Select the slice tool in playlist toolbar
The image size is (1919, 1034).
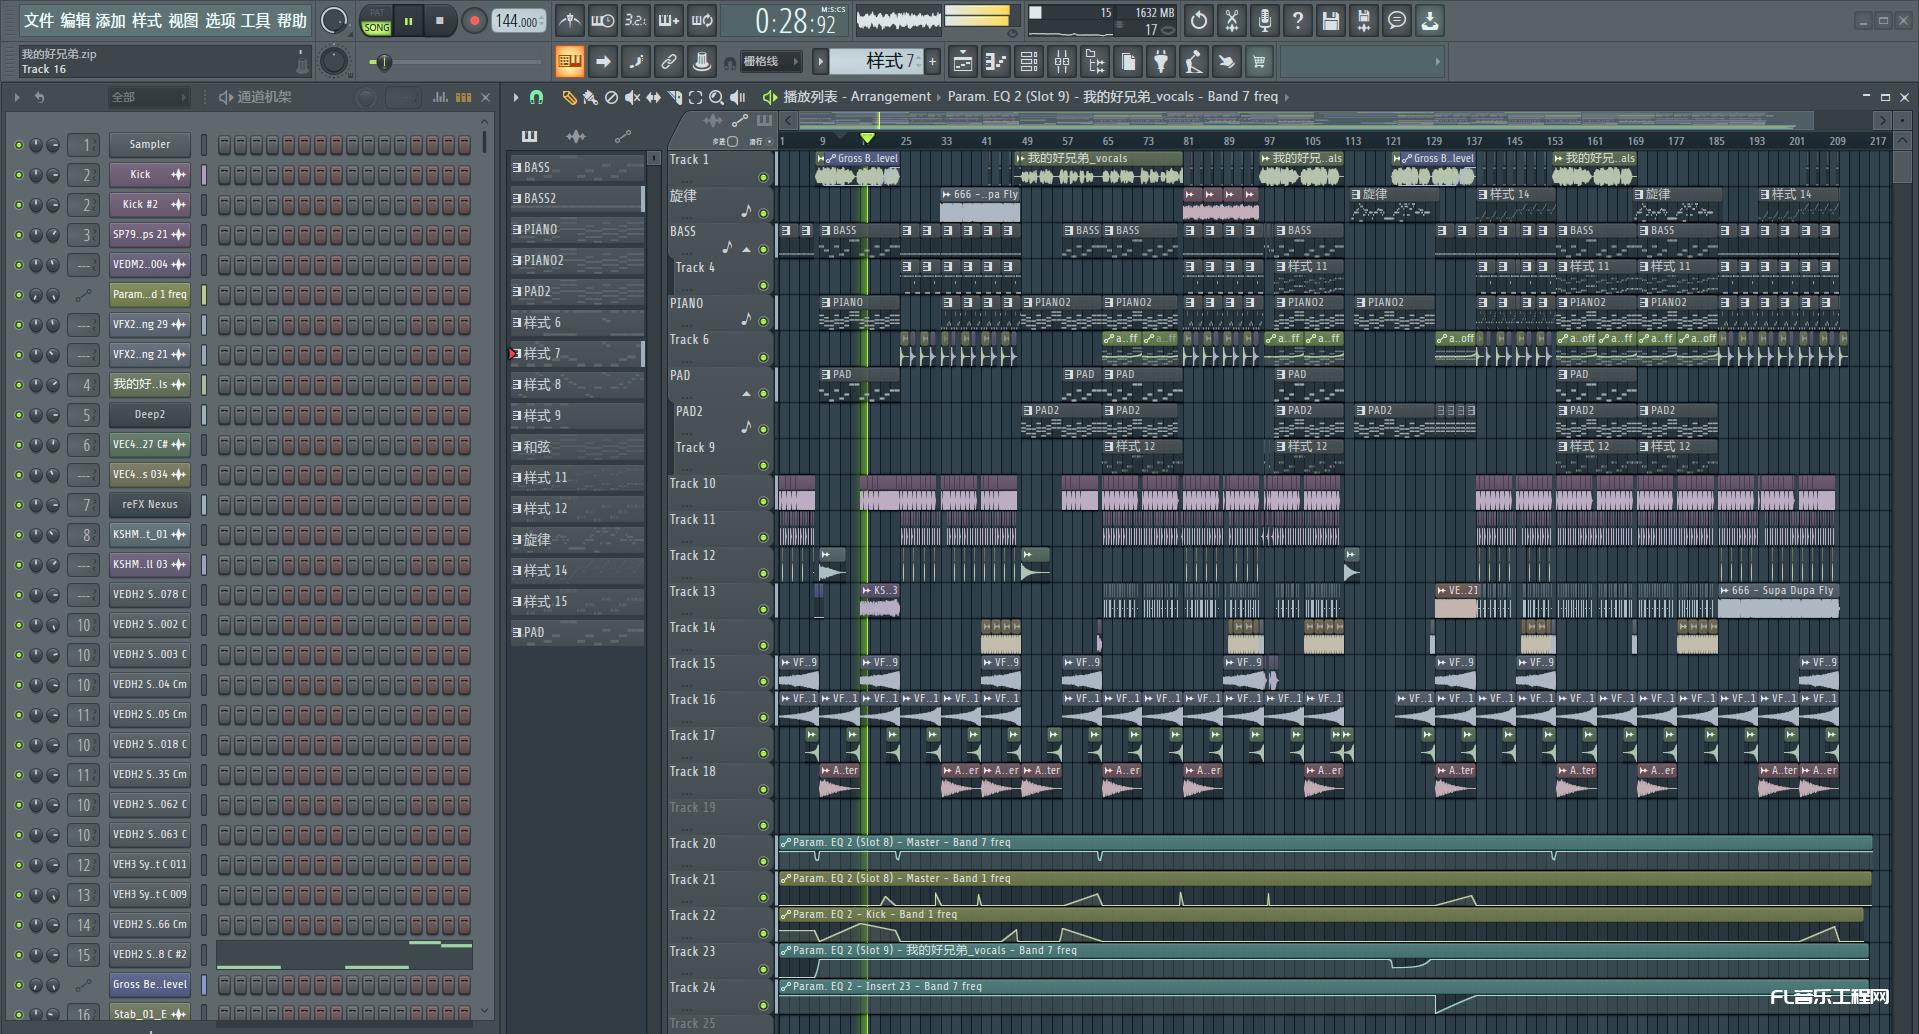[674, 97]
